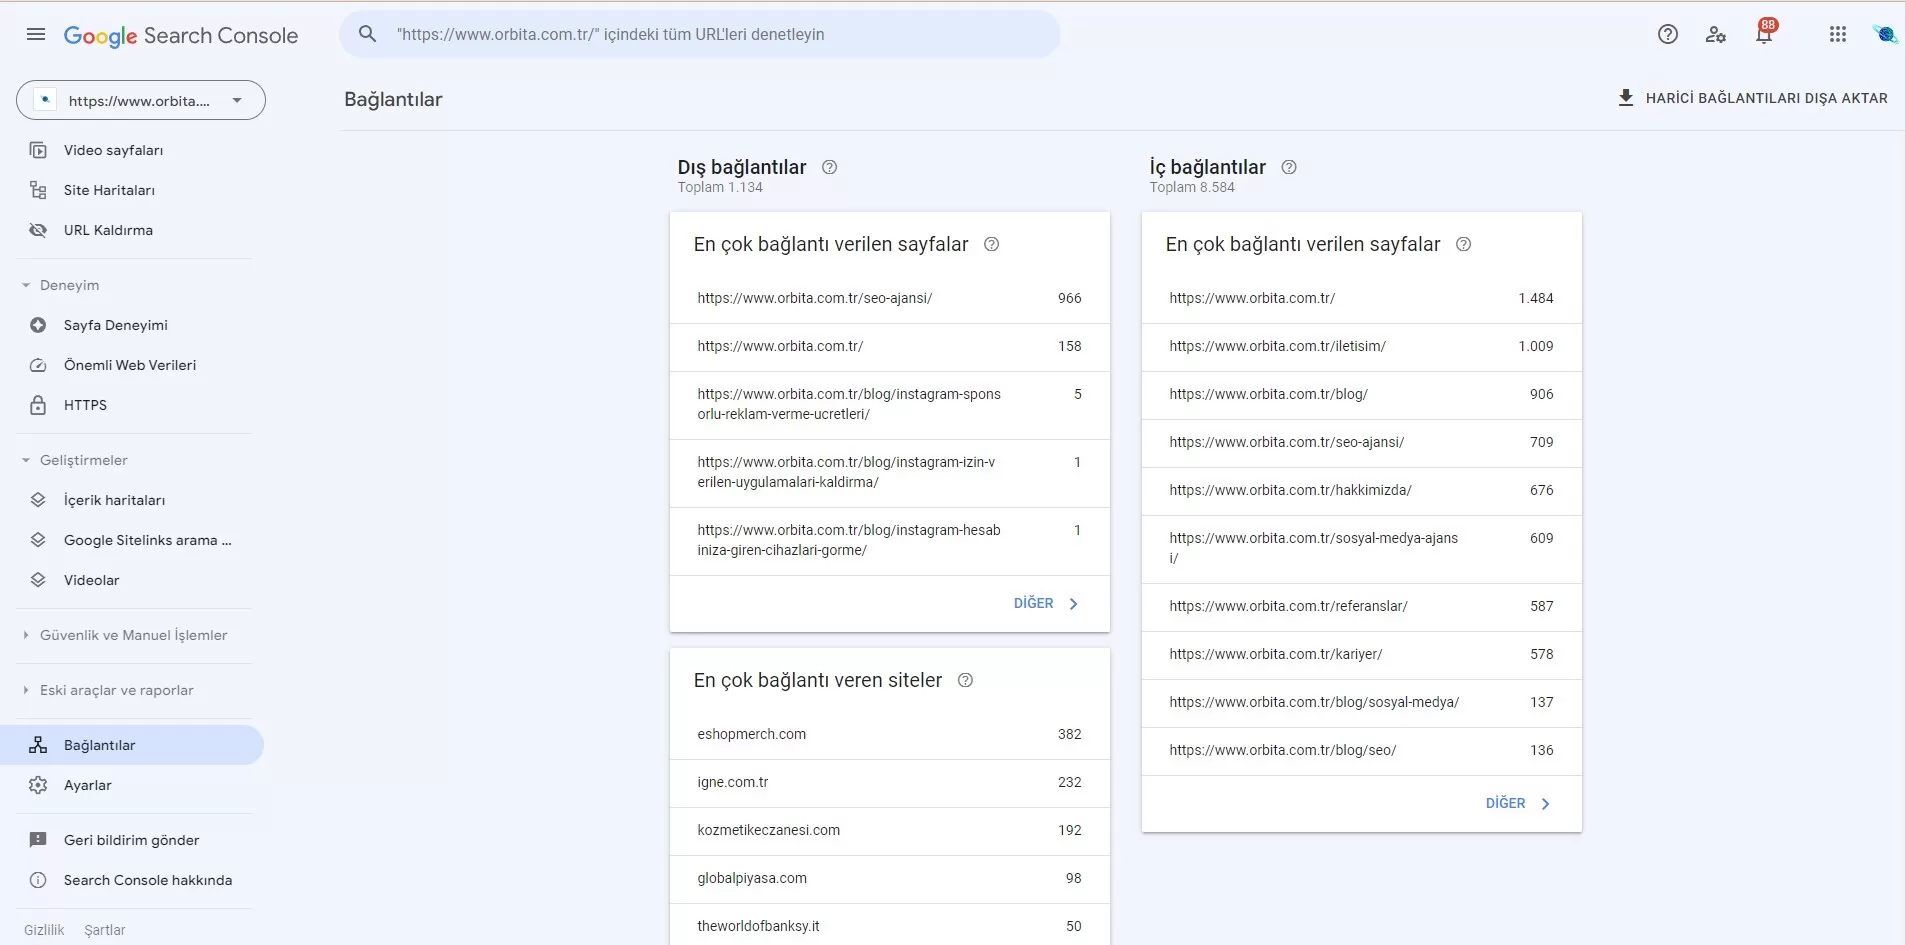This screenshot has width=1905, height=945.
Task: Open internal row kariyer/ with 578 links
Action: pyautogui.click(x=1362, y=654)
